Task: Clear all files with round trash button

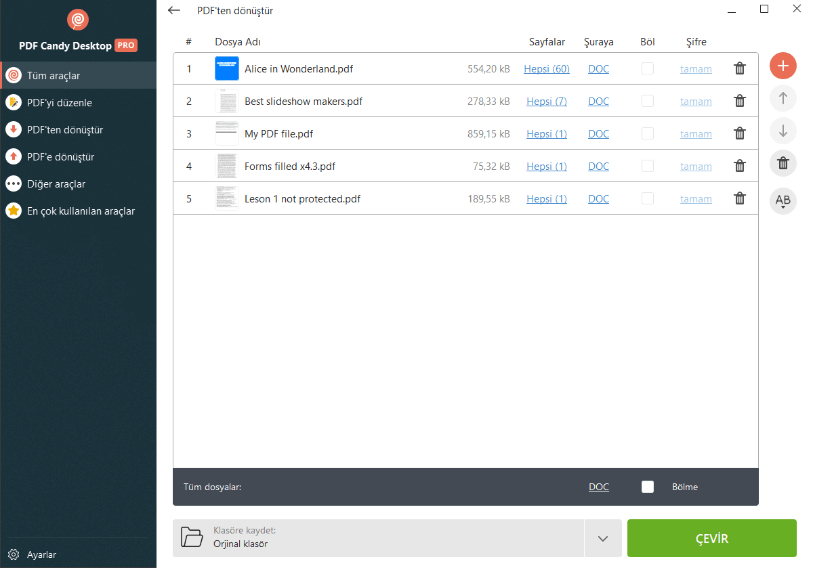Action: click(x=783, y=163)
